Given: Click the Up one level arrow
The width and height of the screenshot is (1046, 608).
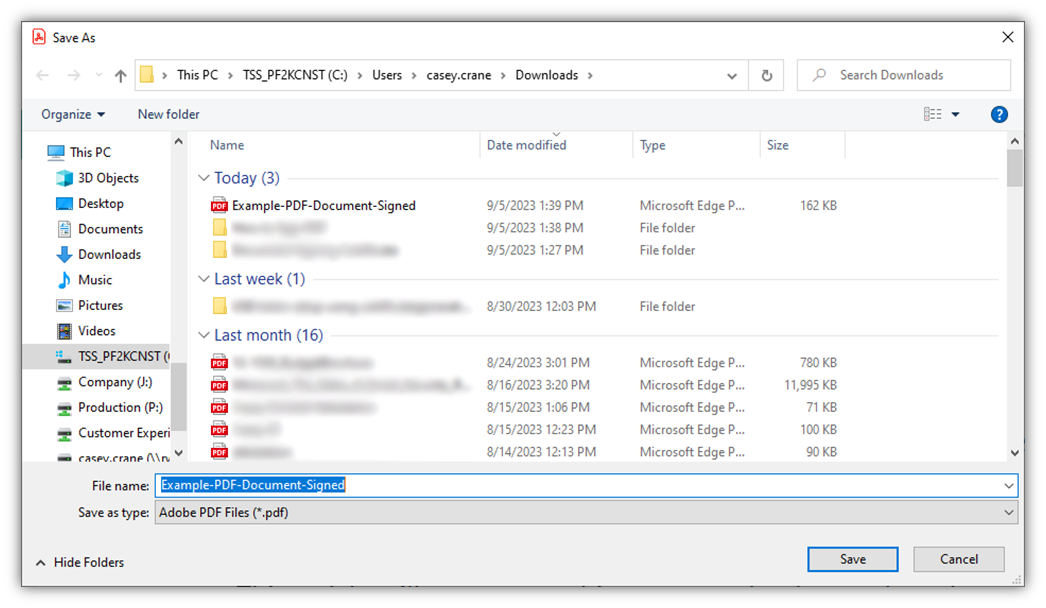Looking at the screenshot, I should coord(121,76).
